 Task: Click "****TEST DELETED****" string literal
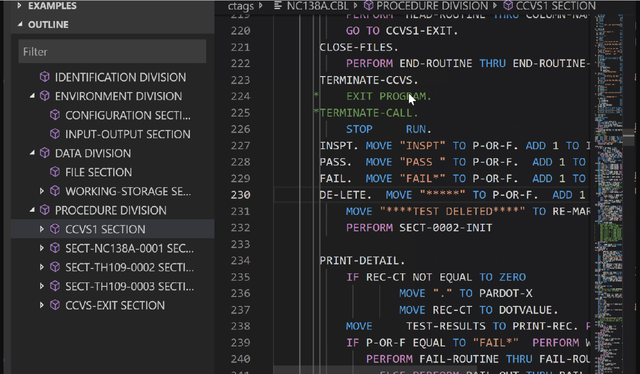453,211
